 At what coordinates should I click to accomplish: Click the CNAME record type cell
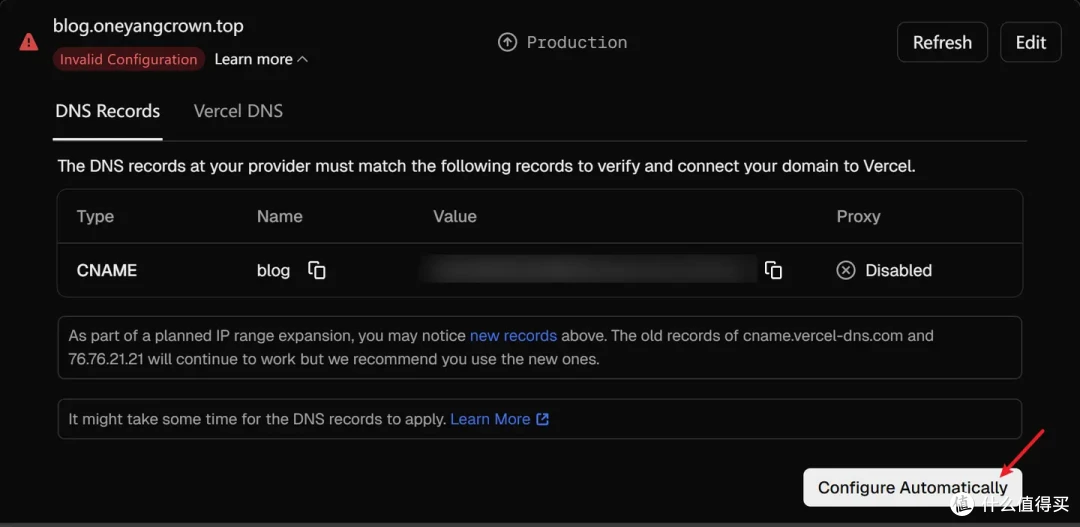pos(107,271)
